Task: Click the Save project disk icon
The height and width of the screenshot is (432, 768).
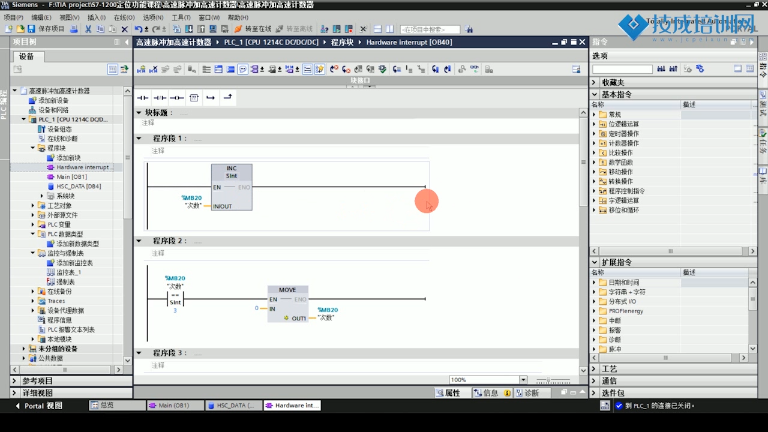Action: (31, 29)
